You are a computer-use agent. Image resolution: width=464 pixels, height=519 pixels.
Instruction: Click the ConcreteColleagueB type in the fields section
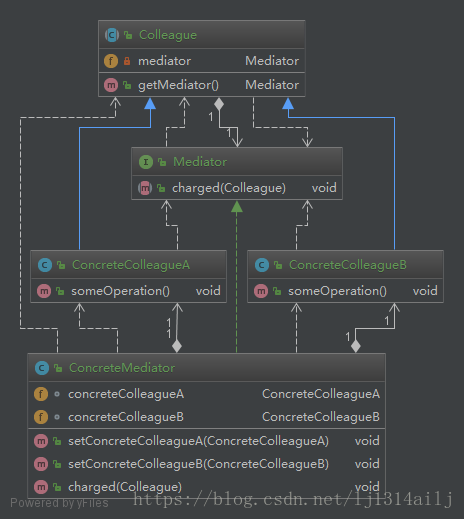click(x=321, y=417)
